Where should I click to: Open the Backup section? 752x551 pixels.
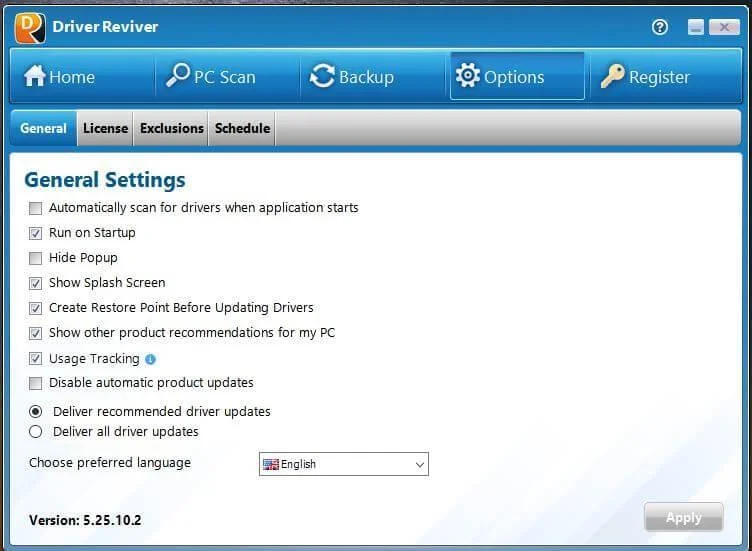tap(373, 76)
